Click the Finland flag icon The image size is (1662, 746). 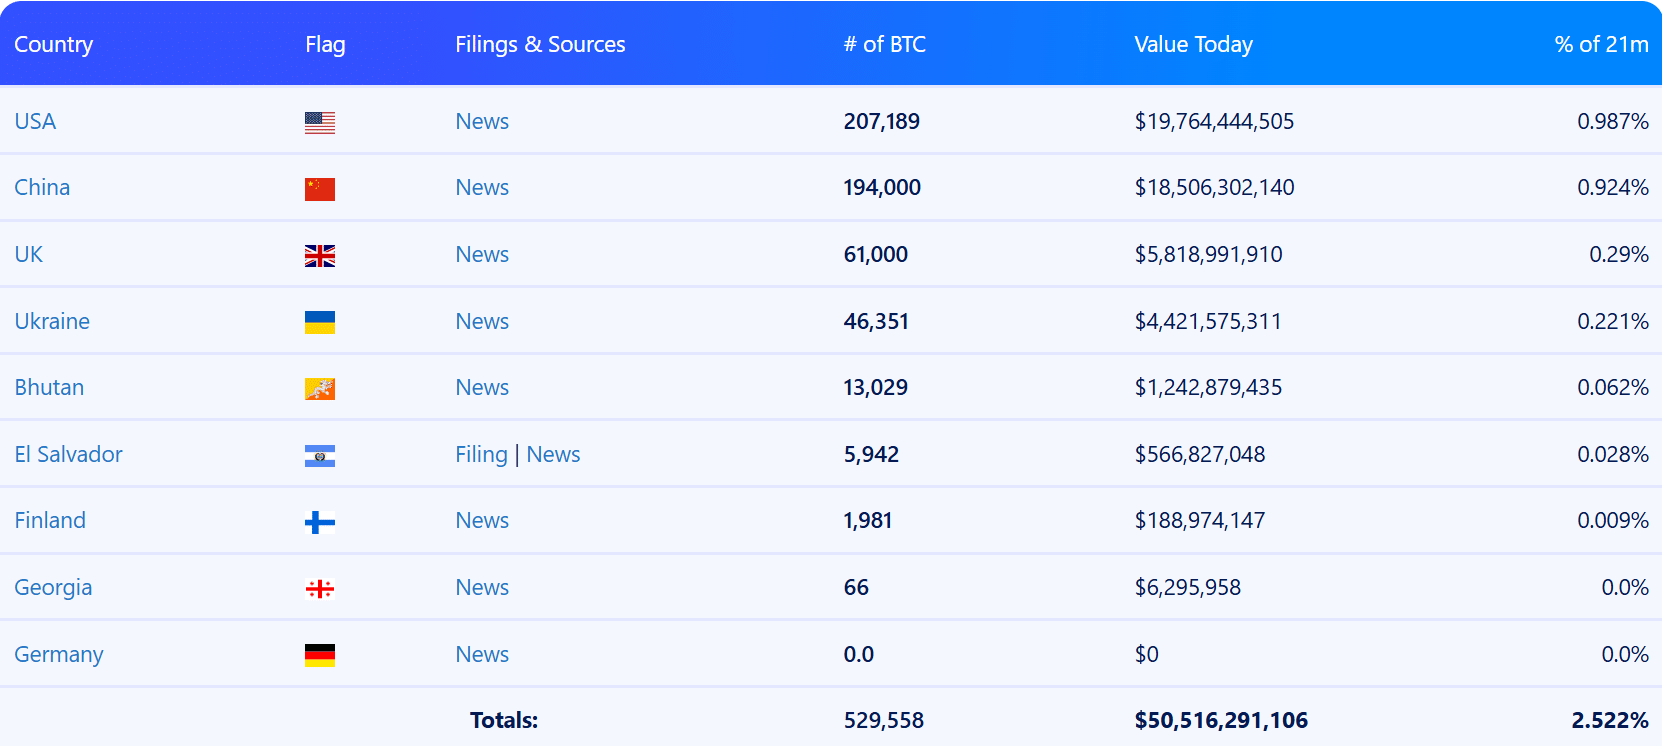pos(319,522)
